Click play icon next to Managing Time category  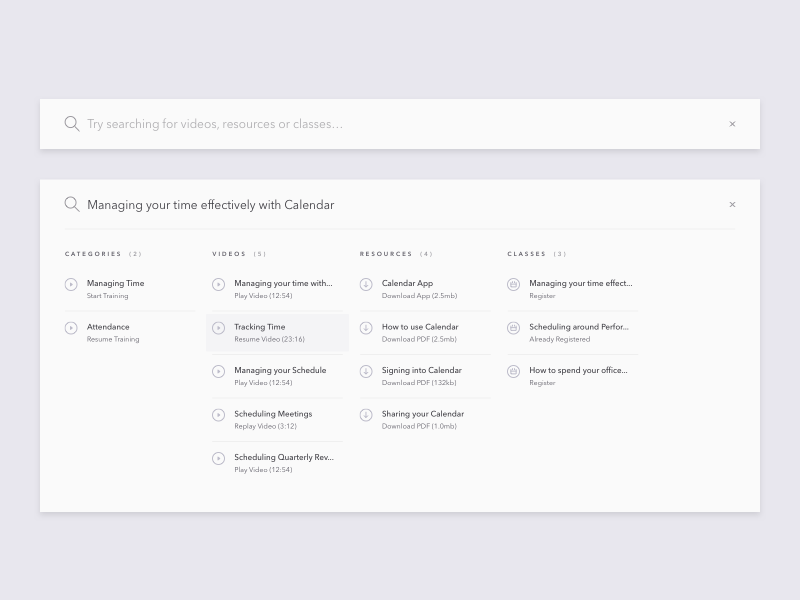[x=71, y=284]
